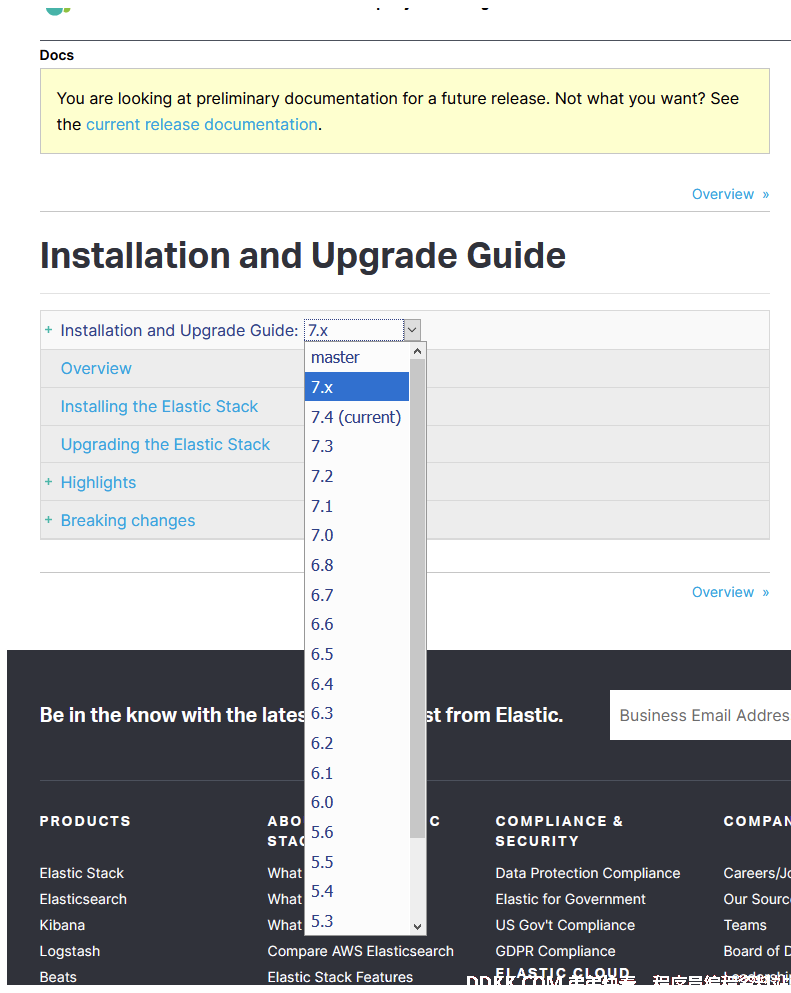Viewport: 791px width, 993px height.
Task: Expand the Highlights plus icon
Action: point(48,482)
